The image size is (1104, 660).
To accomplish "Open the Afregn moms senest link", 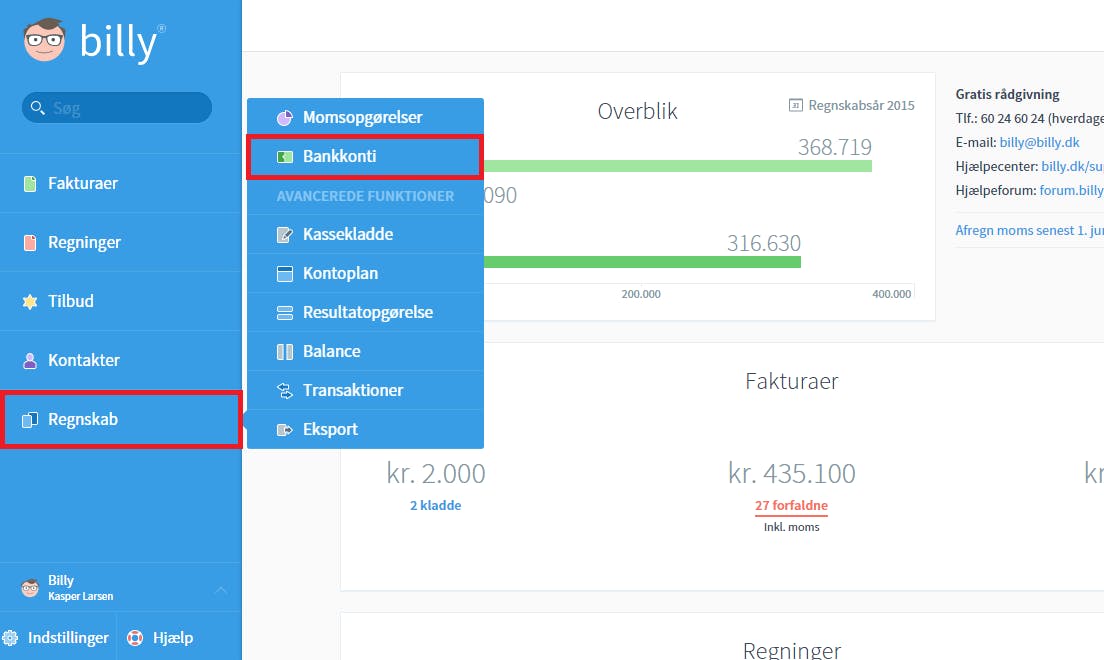I will (1029, 230).
